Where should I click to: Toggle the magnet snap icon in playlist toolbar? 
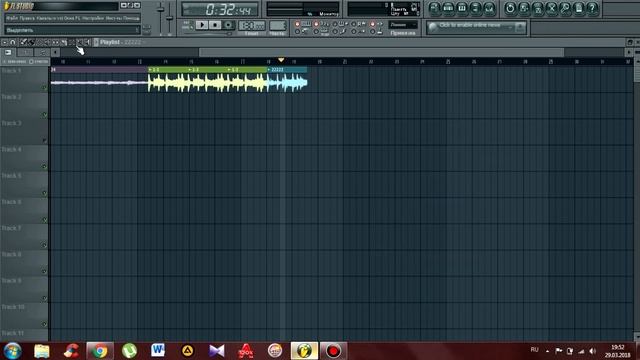(x=13, y=42)
